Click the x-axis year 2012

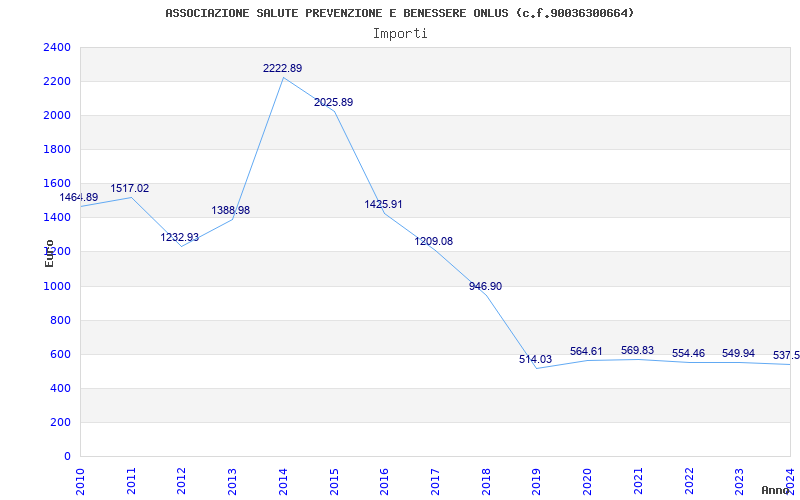click(182, 481)
